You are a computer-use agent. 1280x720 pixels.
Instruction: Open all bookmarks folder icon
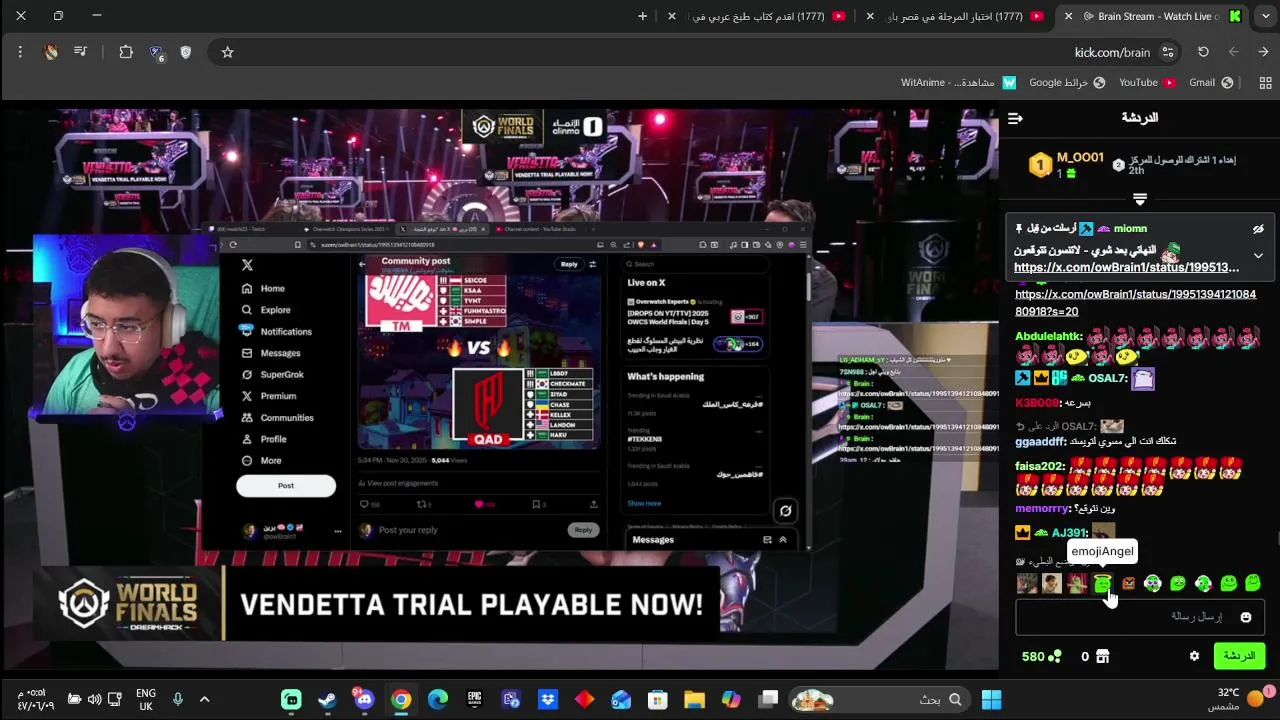tap(1265, 82)
